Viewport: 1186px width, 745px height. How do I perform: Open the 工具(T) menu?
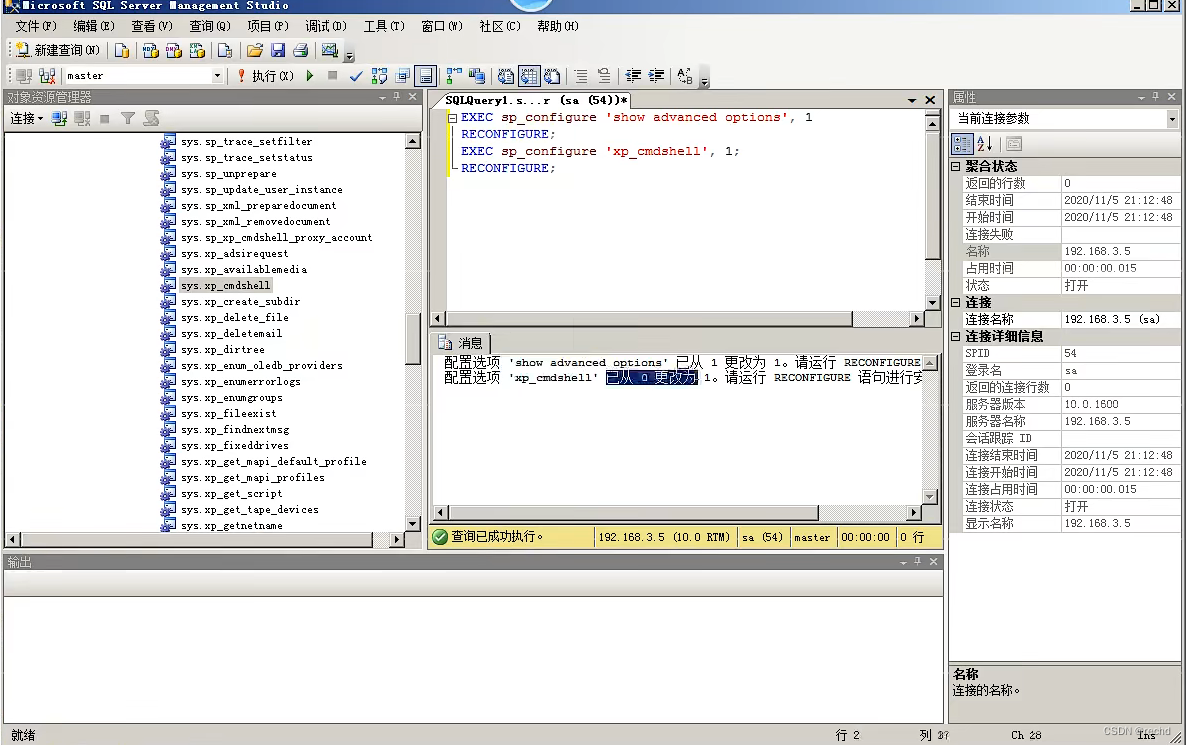click(383, 26)
